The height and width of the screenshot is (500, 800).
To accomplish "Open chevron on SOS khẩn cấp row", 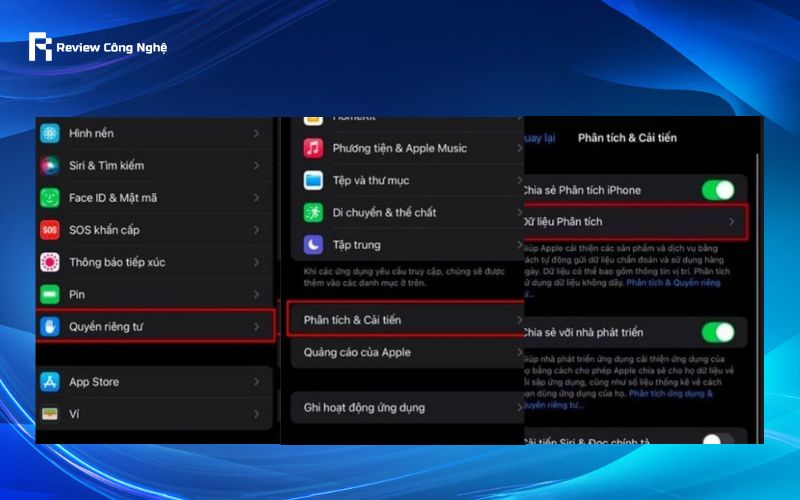I will tap(257, 230).
